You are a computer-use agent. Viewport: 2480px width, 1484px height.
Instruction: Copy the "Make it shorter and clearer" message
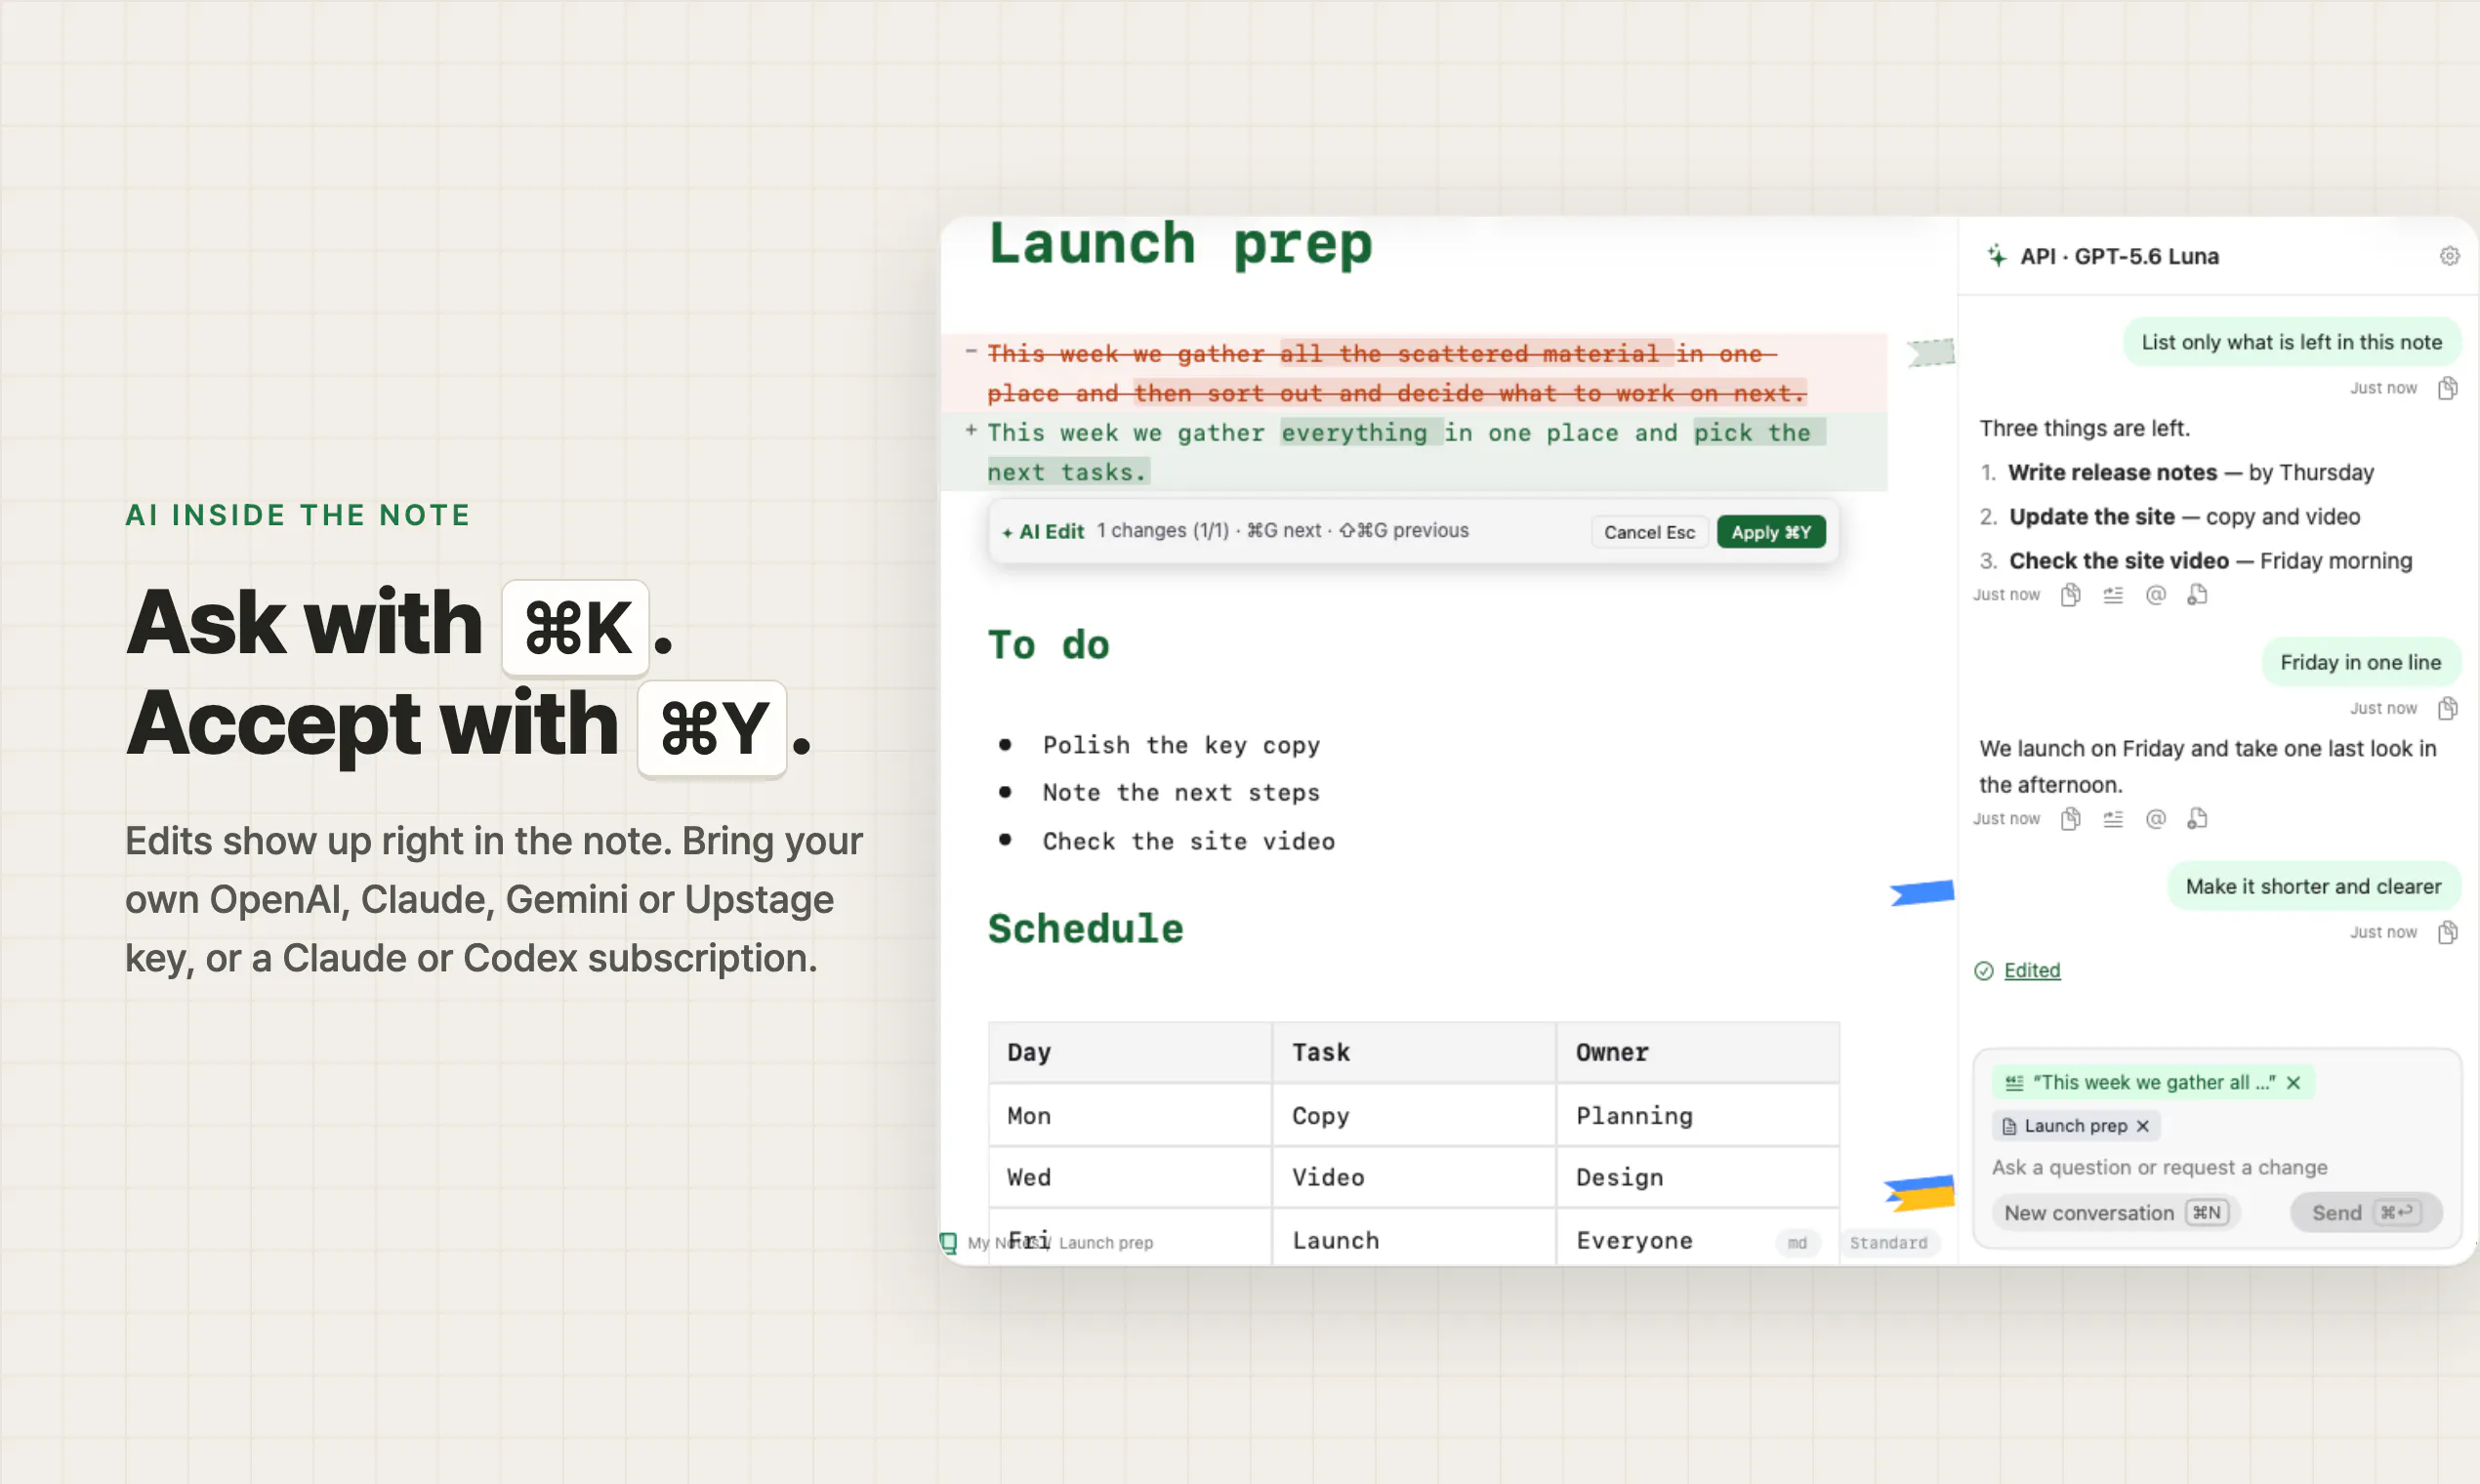pyautogui.click(x=2447, y=932)
